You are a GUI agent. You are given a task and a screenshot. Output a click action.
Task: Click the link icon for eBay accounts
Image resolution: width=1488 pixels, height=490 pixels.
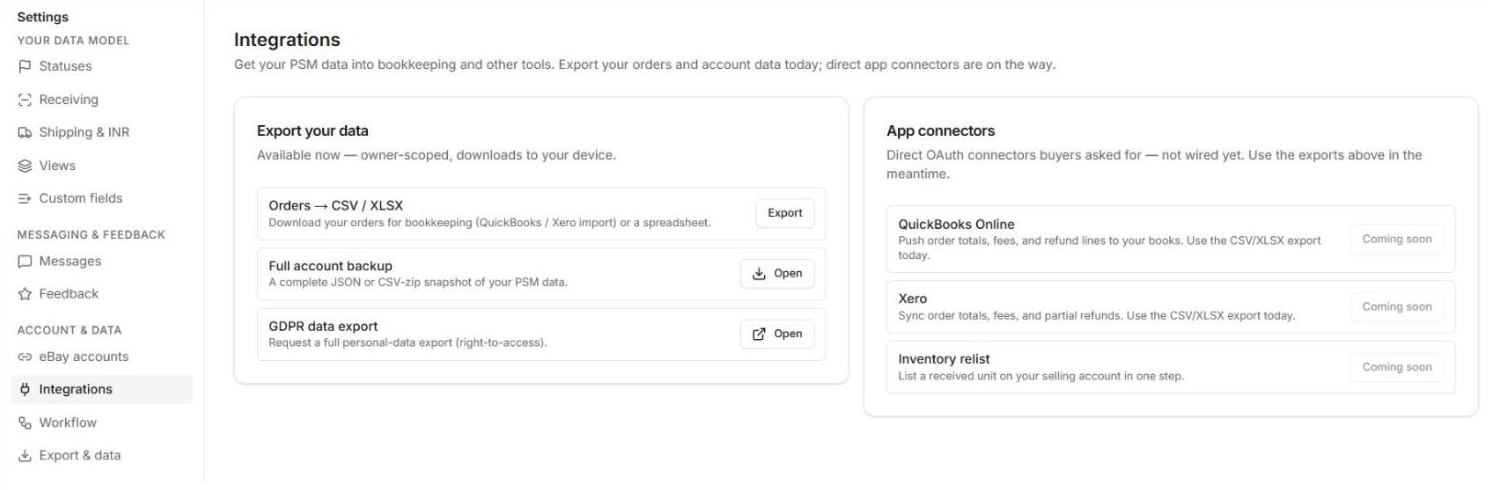coord(25,357)
